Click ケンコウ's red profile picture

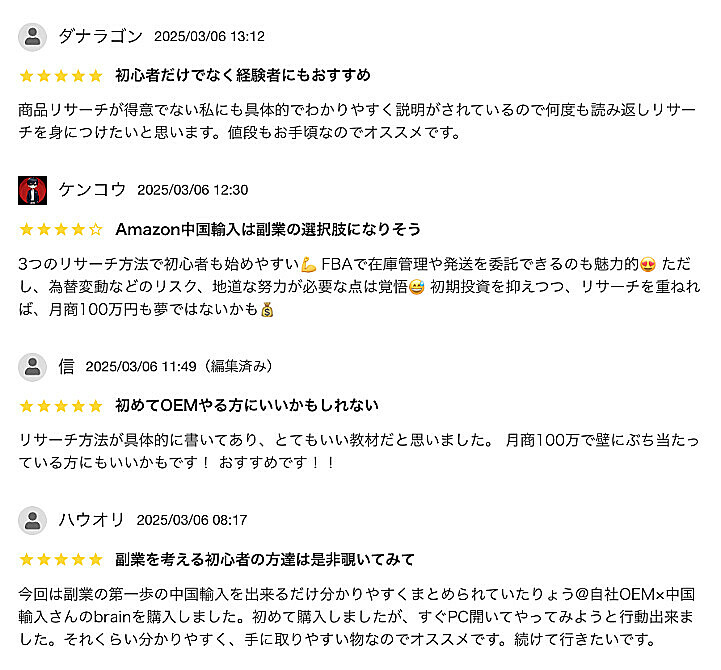pos(33,190)
